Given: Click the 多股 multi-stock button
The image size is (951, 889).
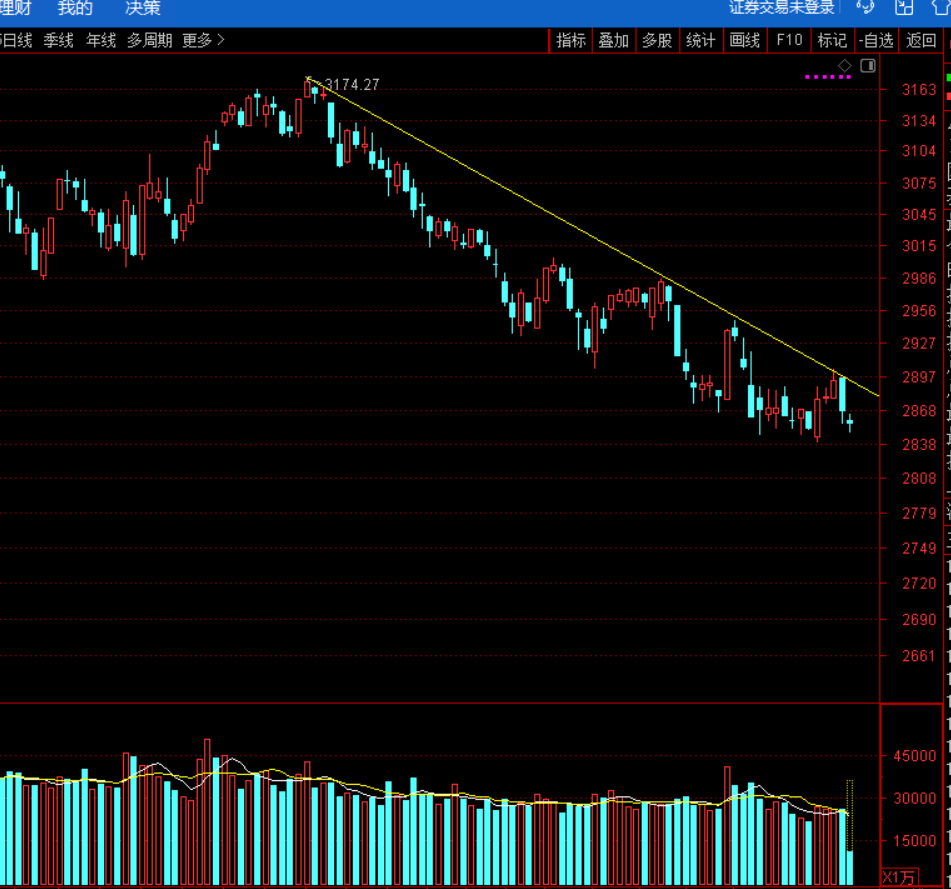Looking at the screenshot, I should 657,41.
